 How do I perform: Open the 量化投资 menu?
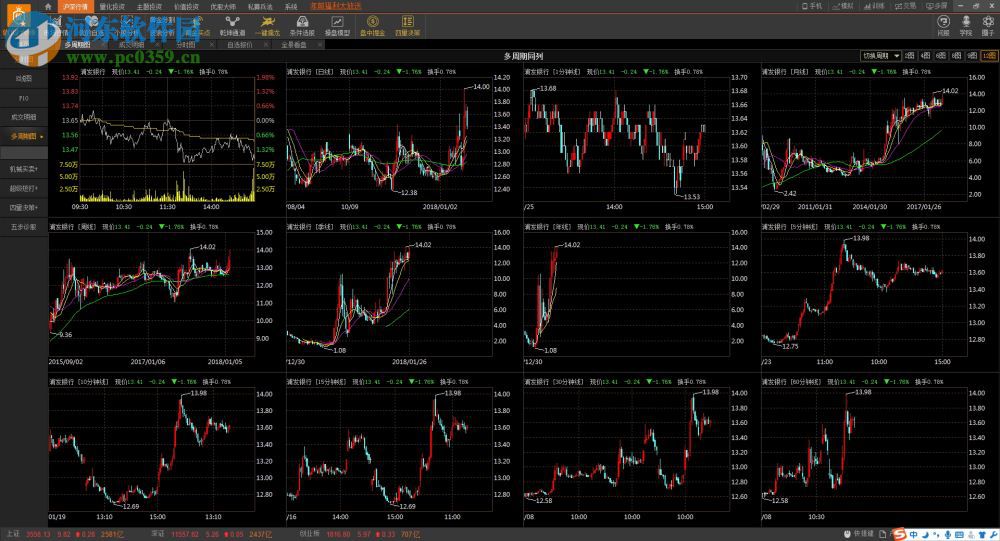point(112,6)
